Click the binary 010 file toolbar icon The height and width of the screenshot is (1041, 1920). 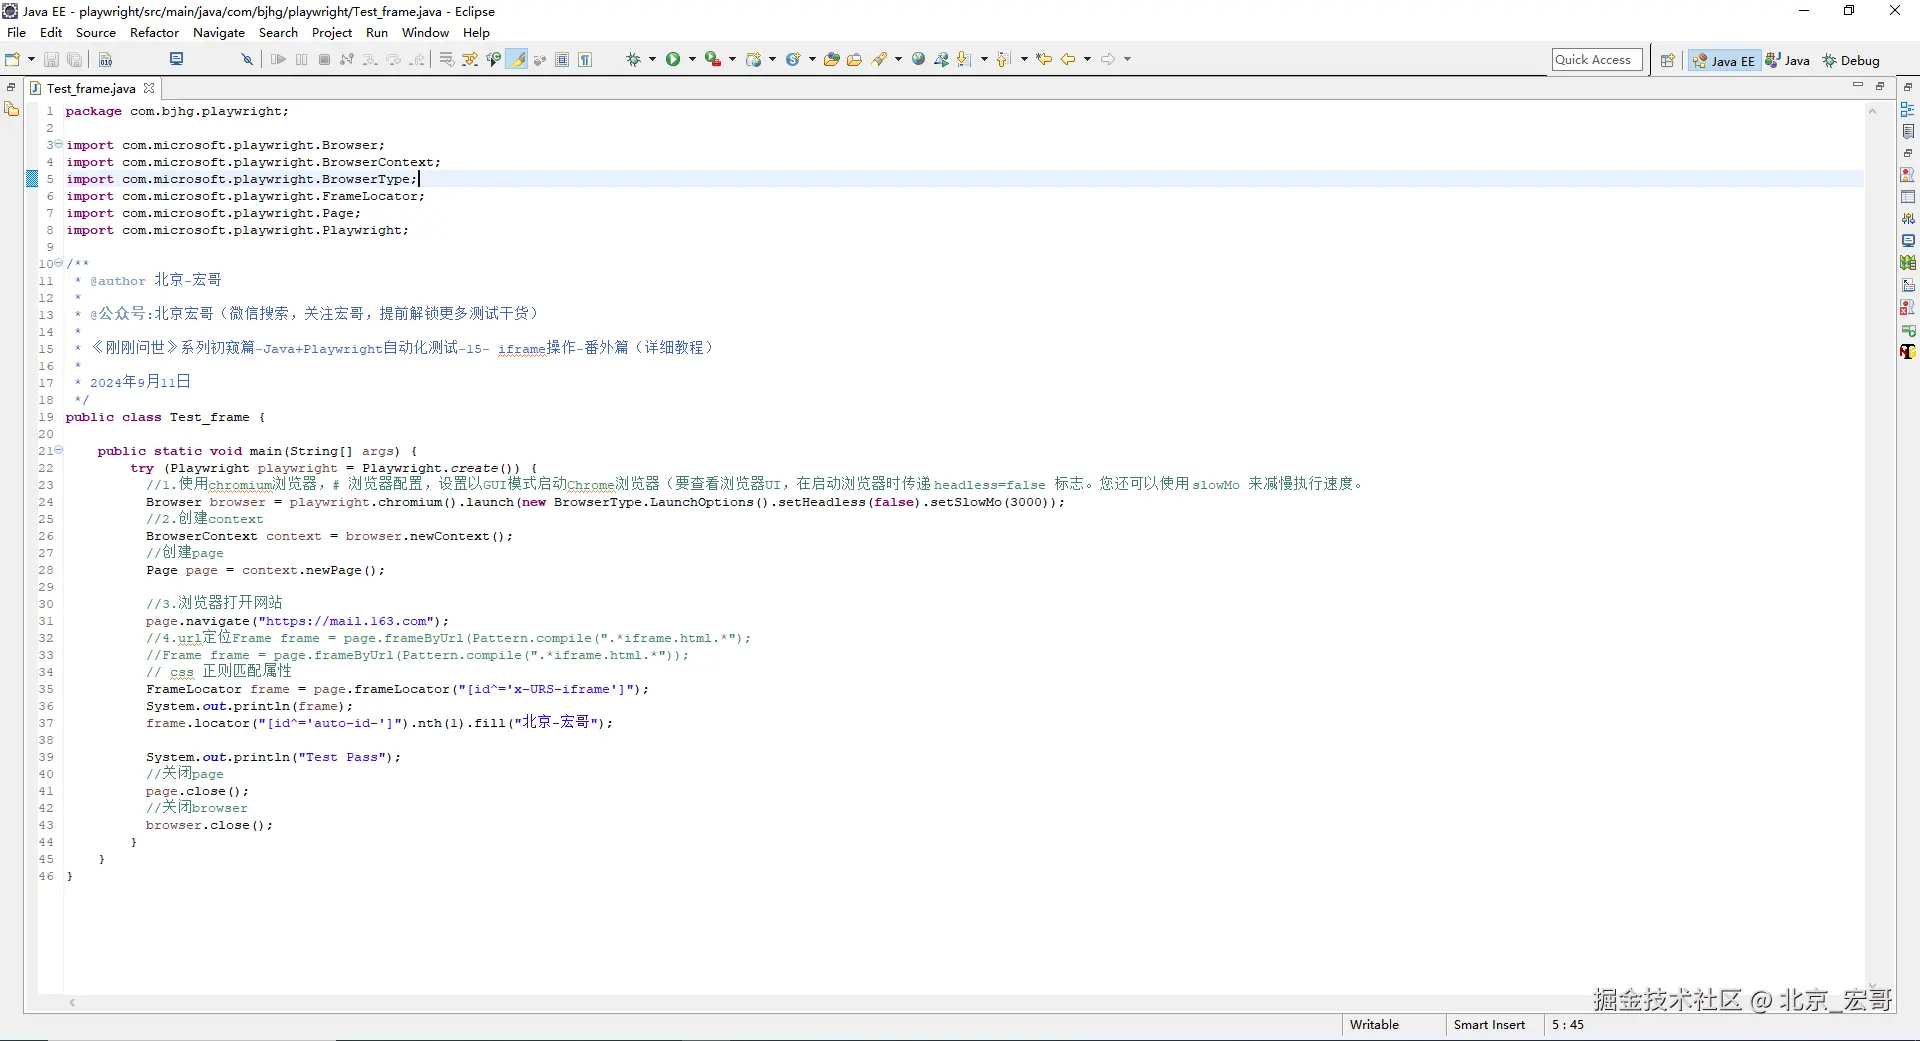(x=105, y=60)
